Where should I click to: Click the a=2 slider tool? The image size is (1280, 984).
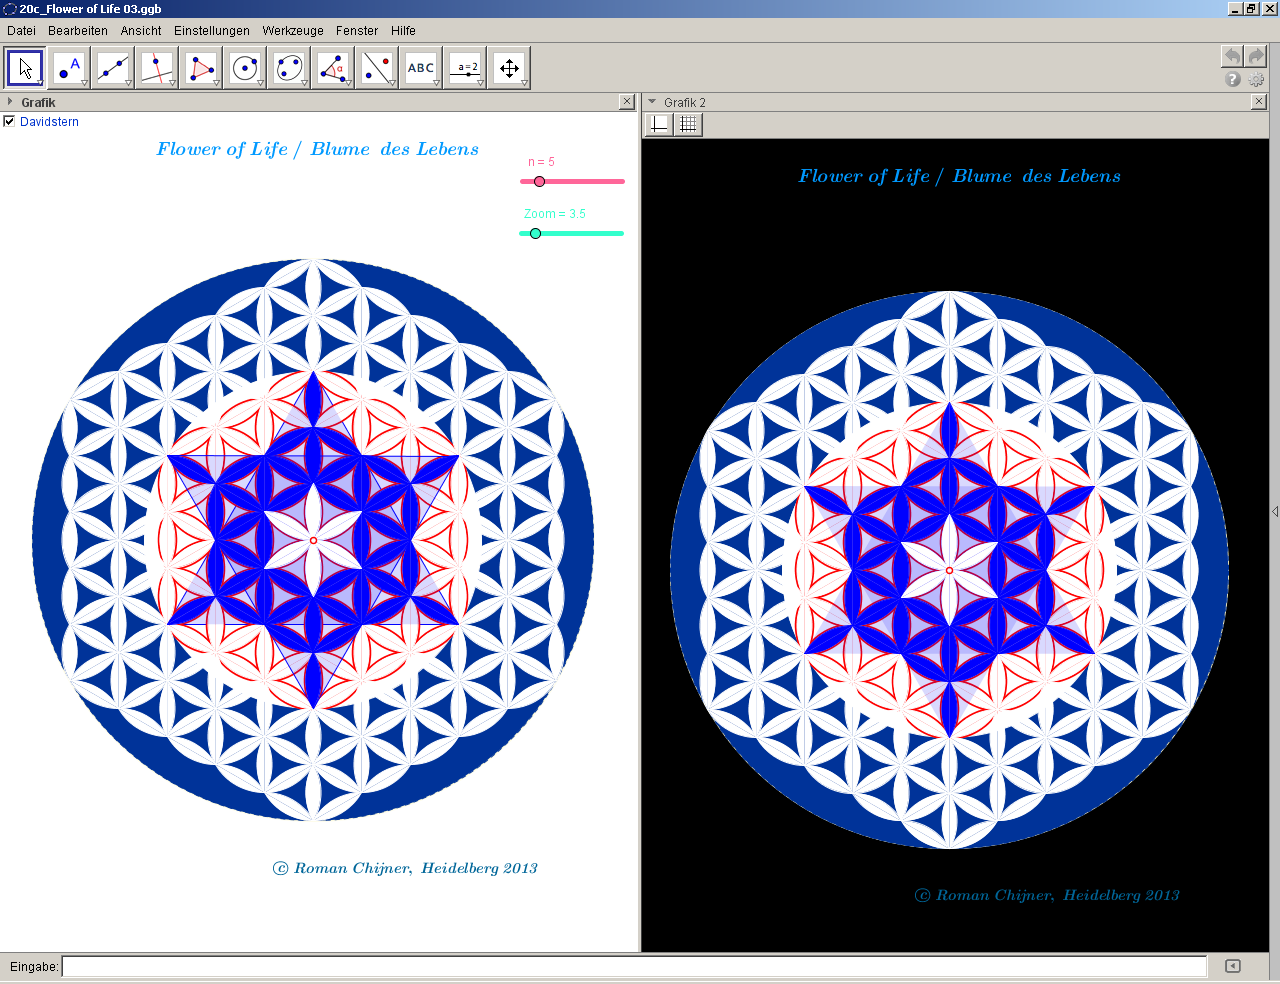(x=465, y=68)
